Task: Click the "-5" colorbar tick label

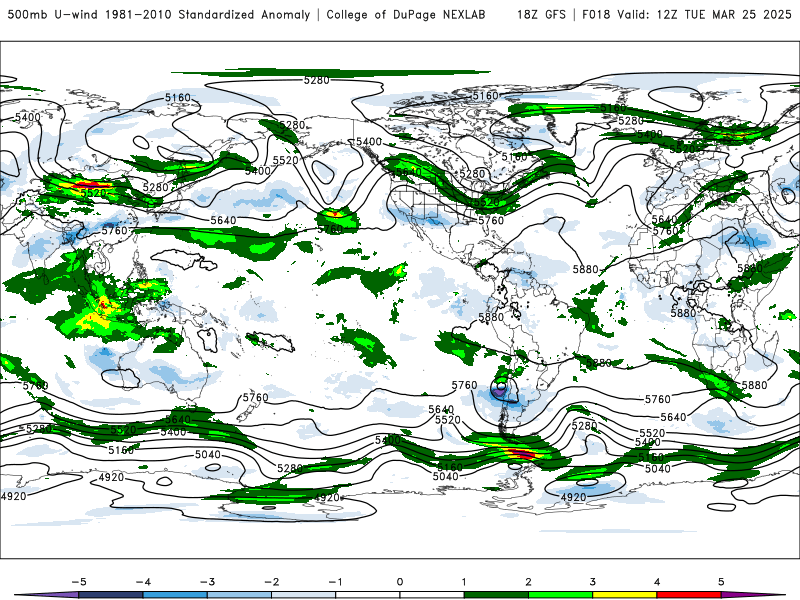Action: (x=79, y=582)
